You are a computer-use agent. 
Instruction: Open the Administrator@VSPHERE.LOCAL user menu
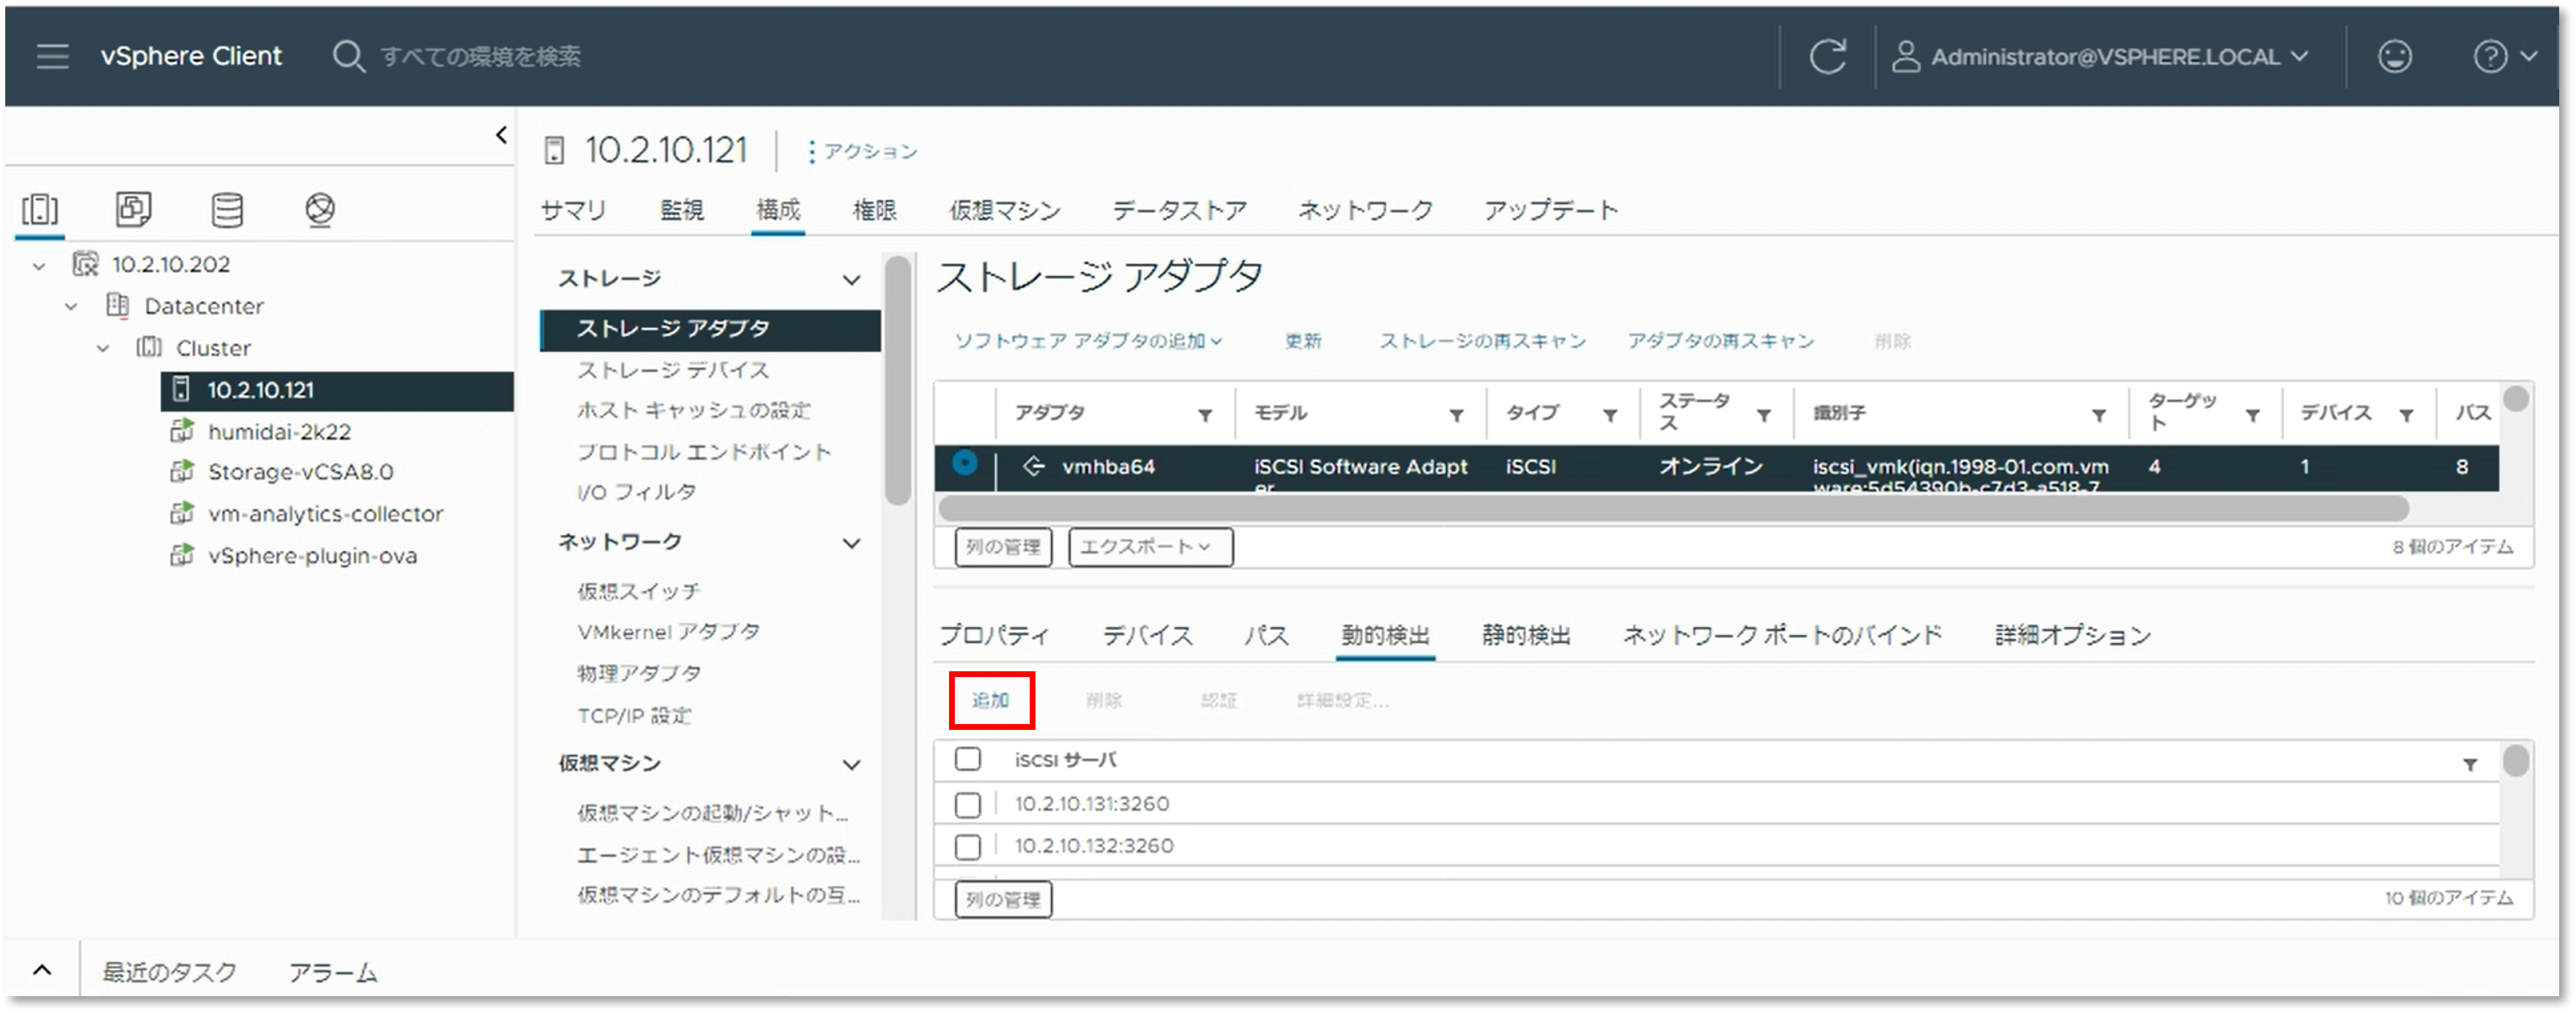(x=2119, y=56)
